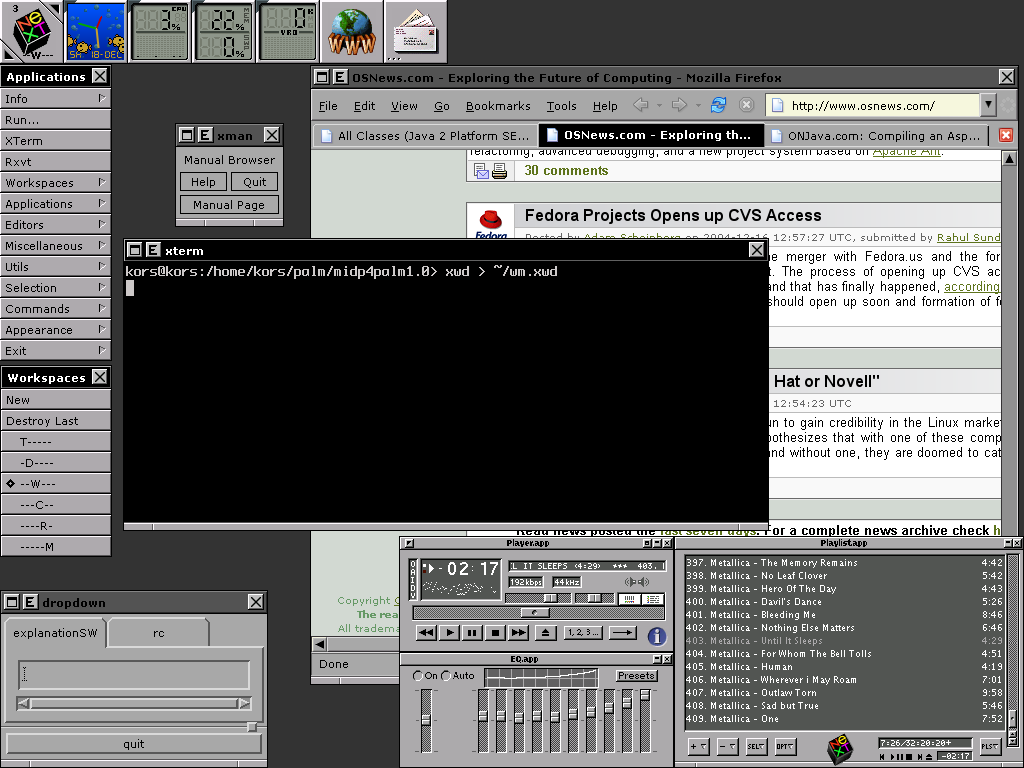The width and height of the screenshot is (1024, 768).
Task: Open the remove (-) menu in Playlist.app
Action: (727, 746)
